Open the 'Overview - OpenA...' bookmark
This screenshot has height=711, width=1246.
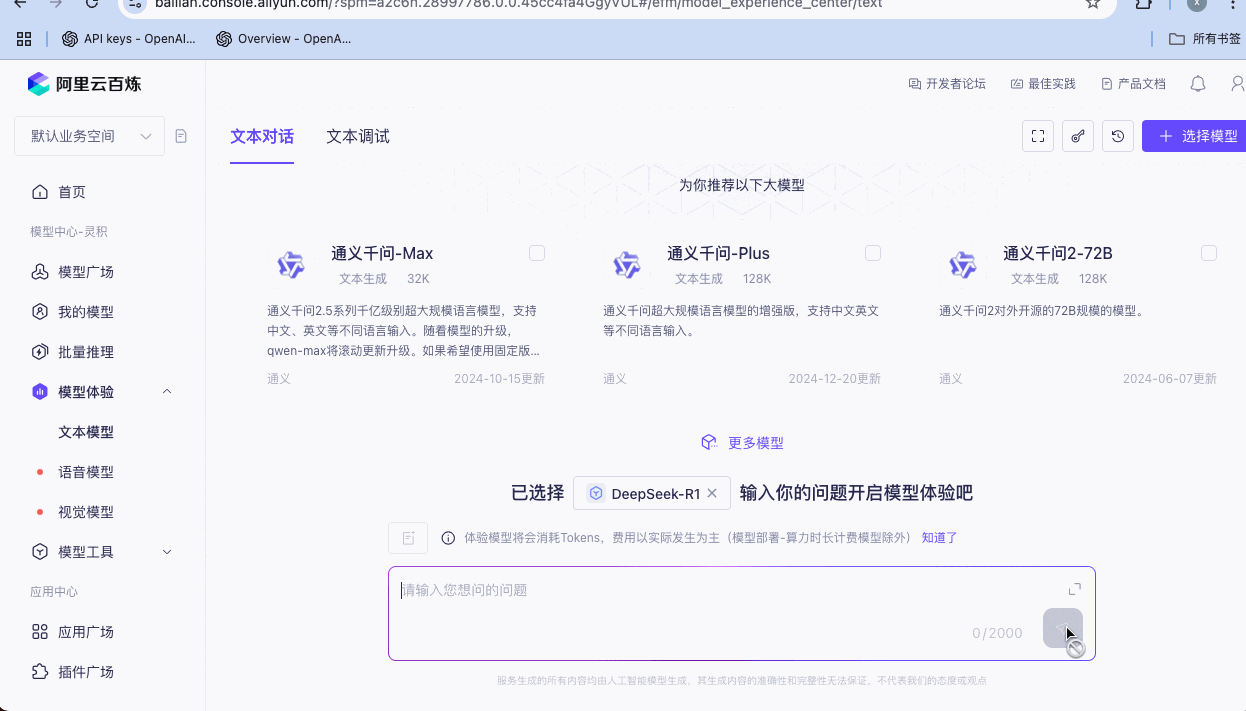point(283,39)
